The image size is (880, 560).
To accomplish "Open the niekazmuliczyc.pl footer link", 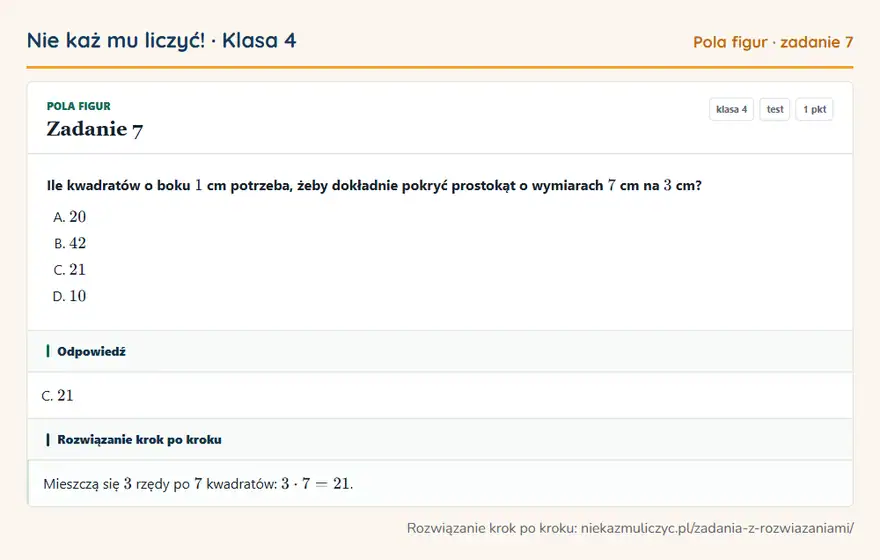I will coord(717,528).
